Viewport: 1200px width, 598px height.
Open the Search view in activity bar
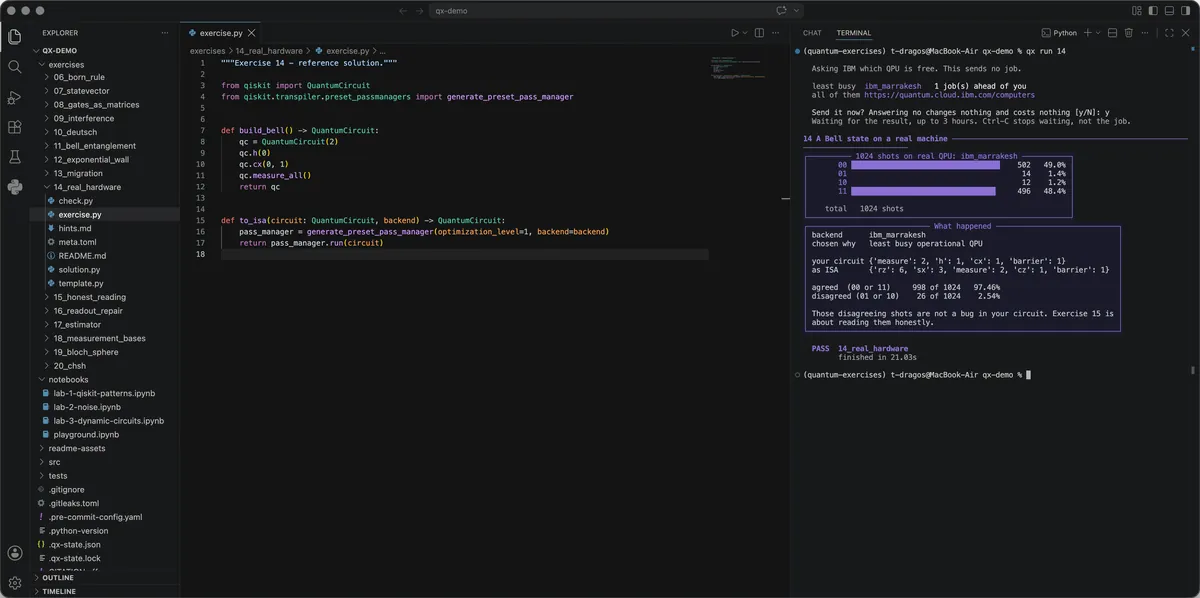(15, 67)
